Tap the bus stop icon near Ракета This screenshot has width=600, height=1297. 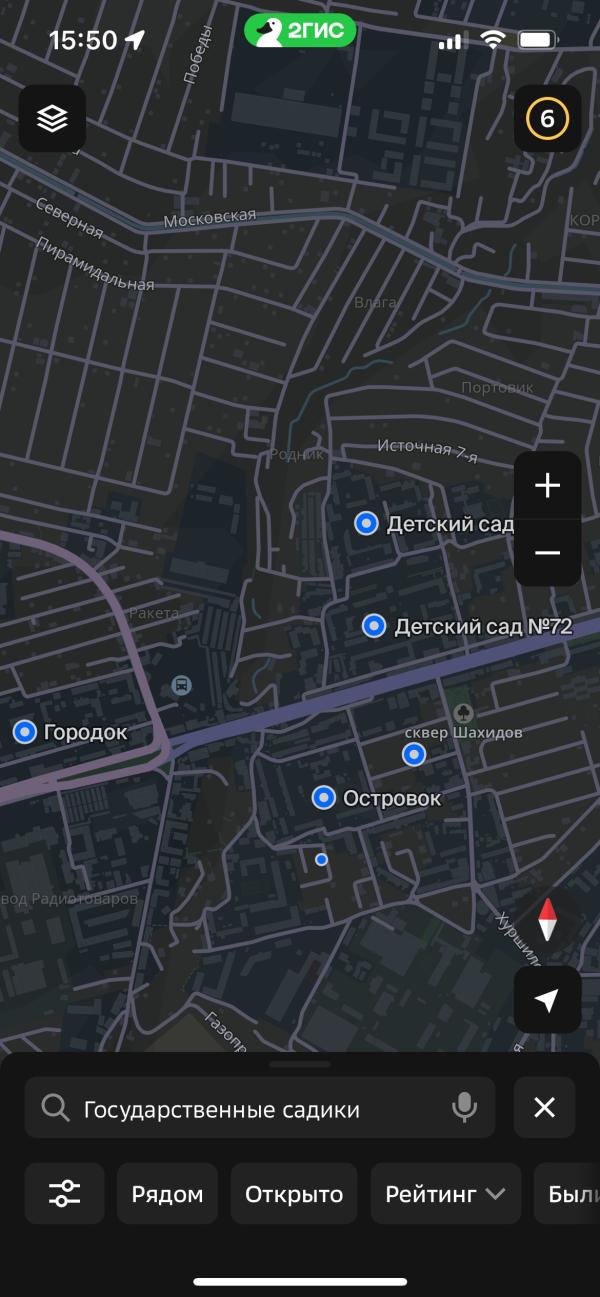pyautogui.click(x=181, y=685)
